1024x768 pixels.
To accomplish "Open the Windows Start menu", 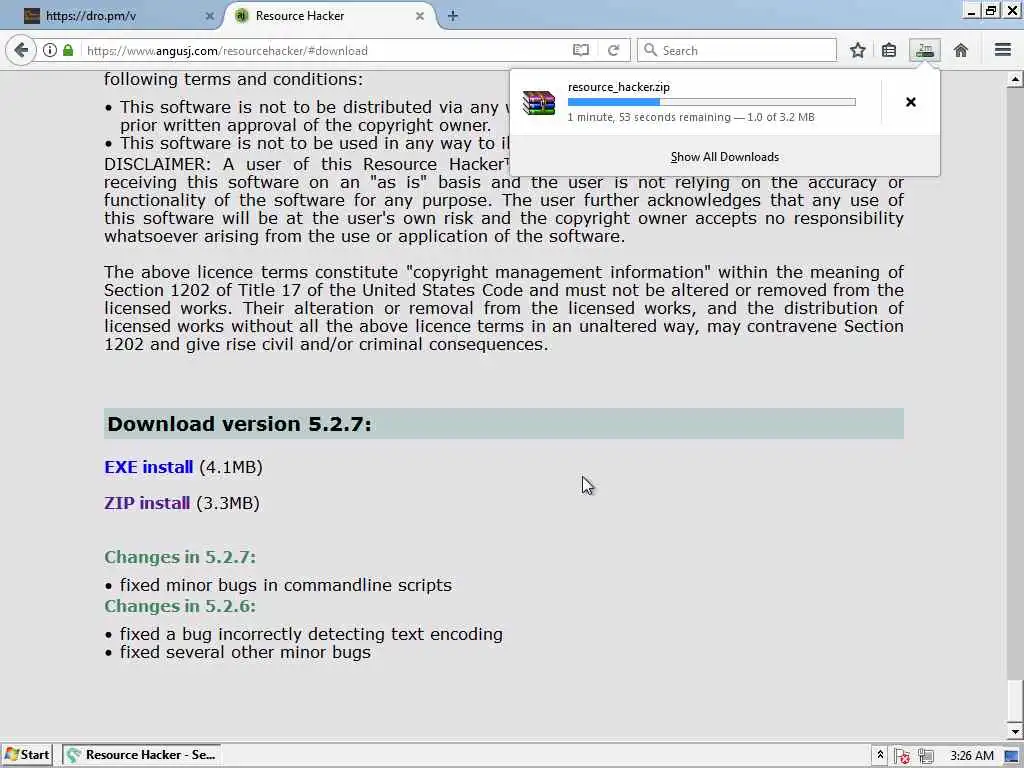I will tap(27, 755).
